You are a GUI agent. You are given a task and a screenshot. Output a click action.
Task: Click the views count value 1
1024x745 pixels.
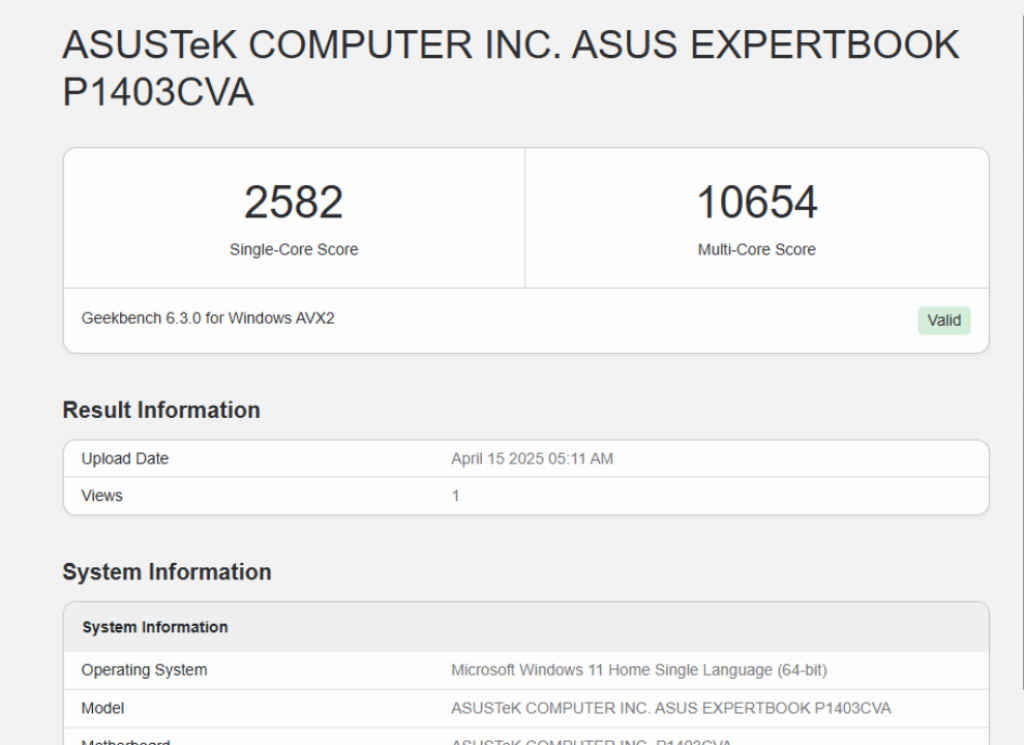point(455,496)
